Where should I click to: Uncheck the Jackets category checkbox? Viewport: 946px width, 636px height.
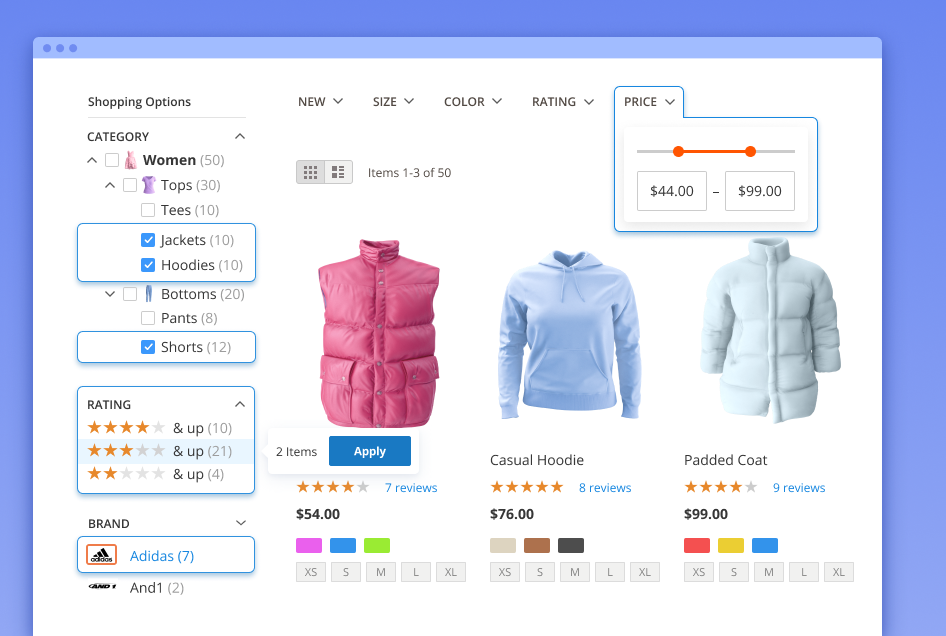[148, 240]
